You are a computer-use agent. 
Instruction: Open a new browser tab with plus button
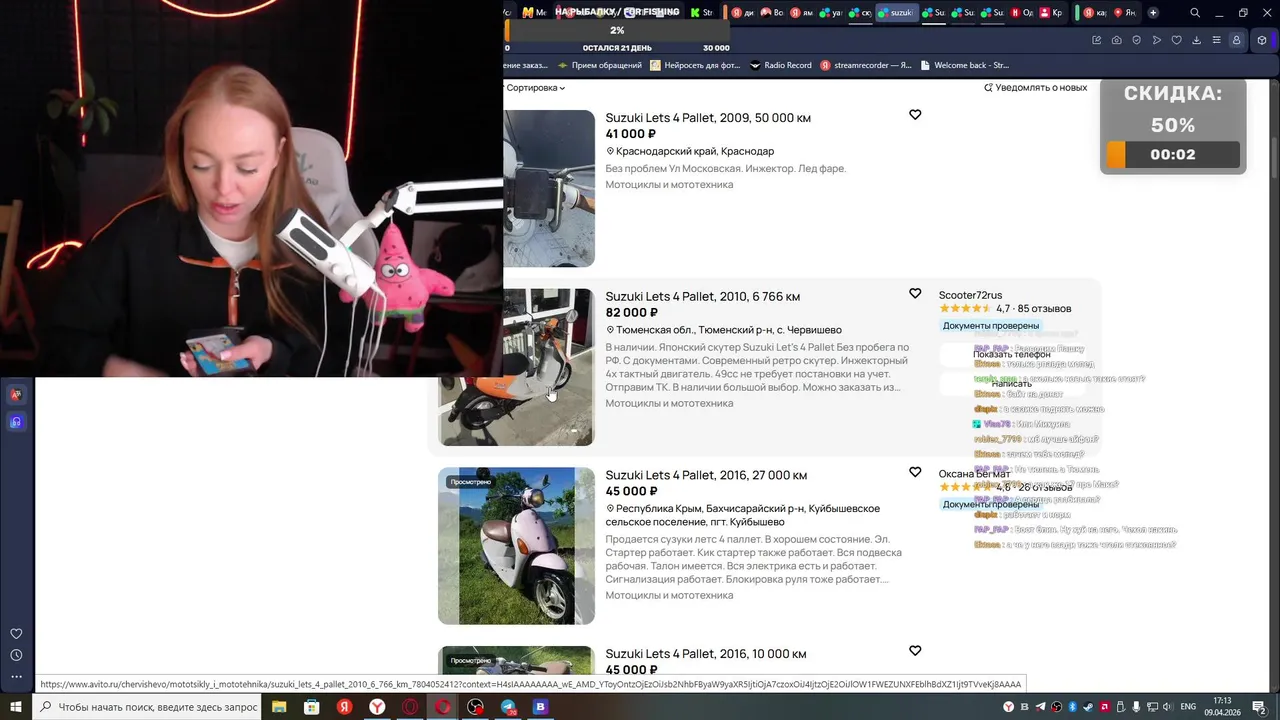pos(1153,13)
